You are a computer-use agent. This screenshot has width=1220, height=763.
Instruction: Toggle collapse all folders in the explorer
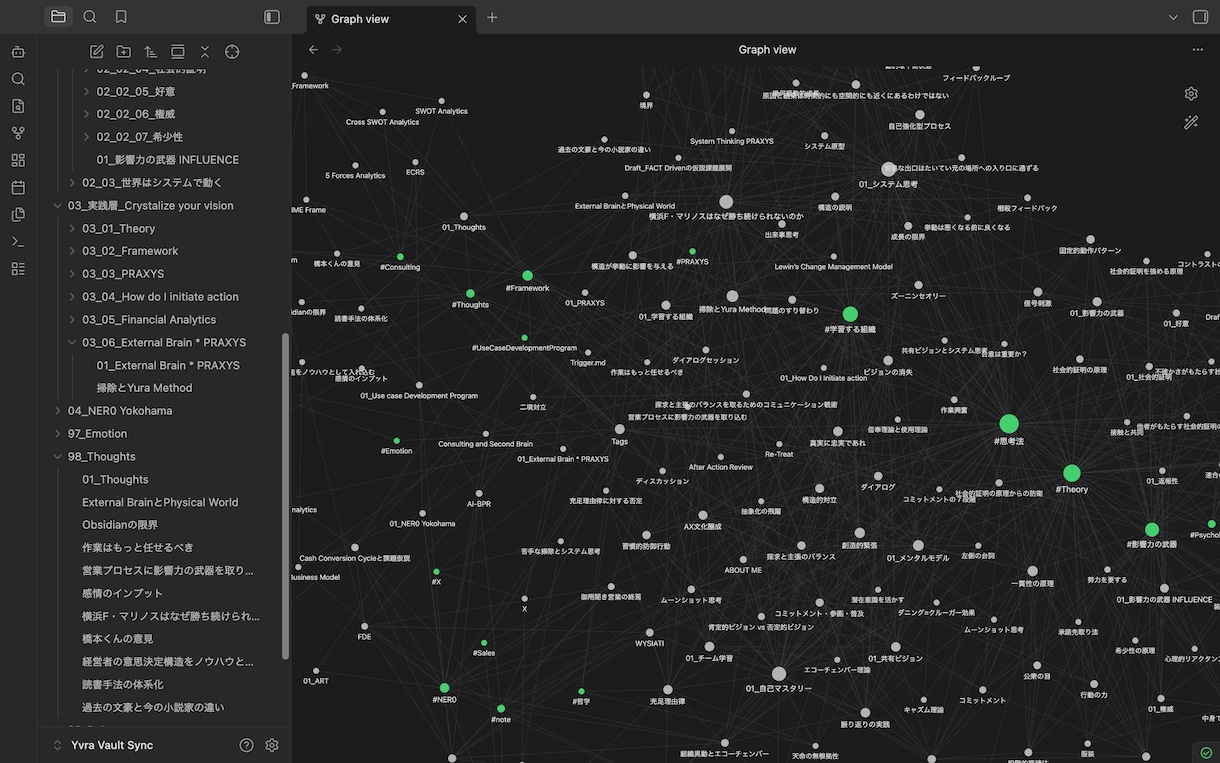click(205, 52)
